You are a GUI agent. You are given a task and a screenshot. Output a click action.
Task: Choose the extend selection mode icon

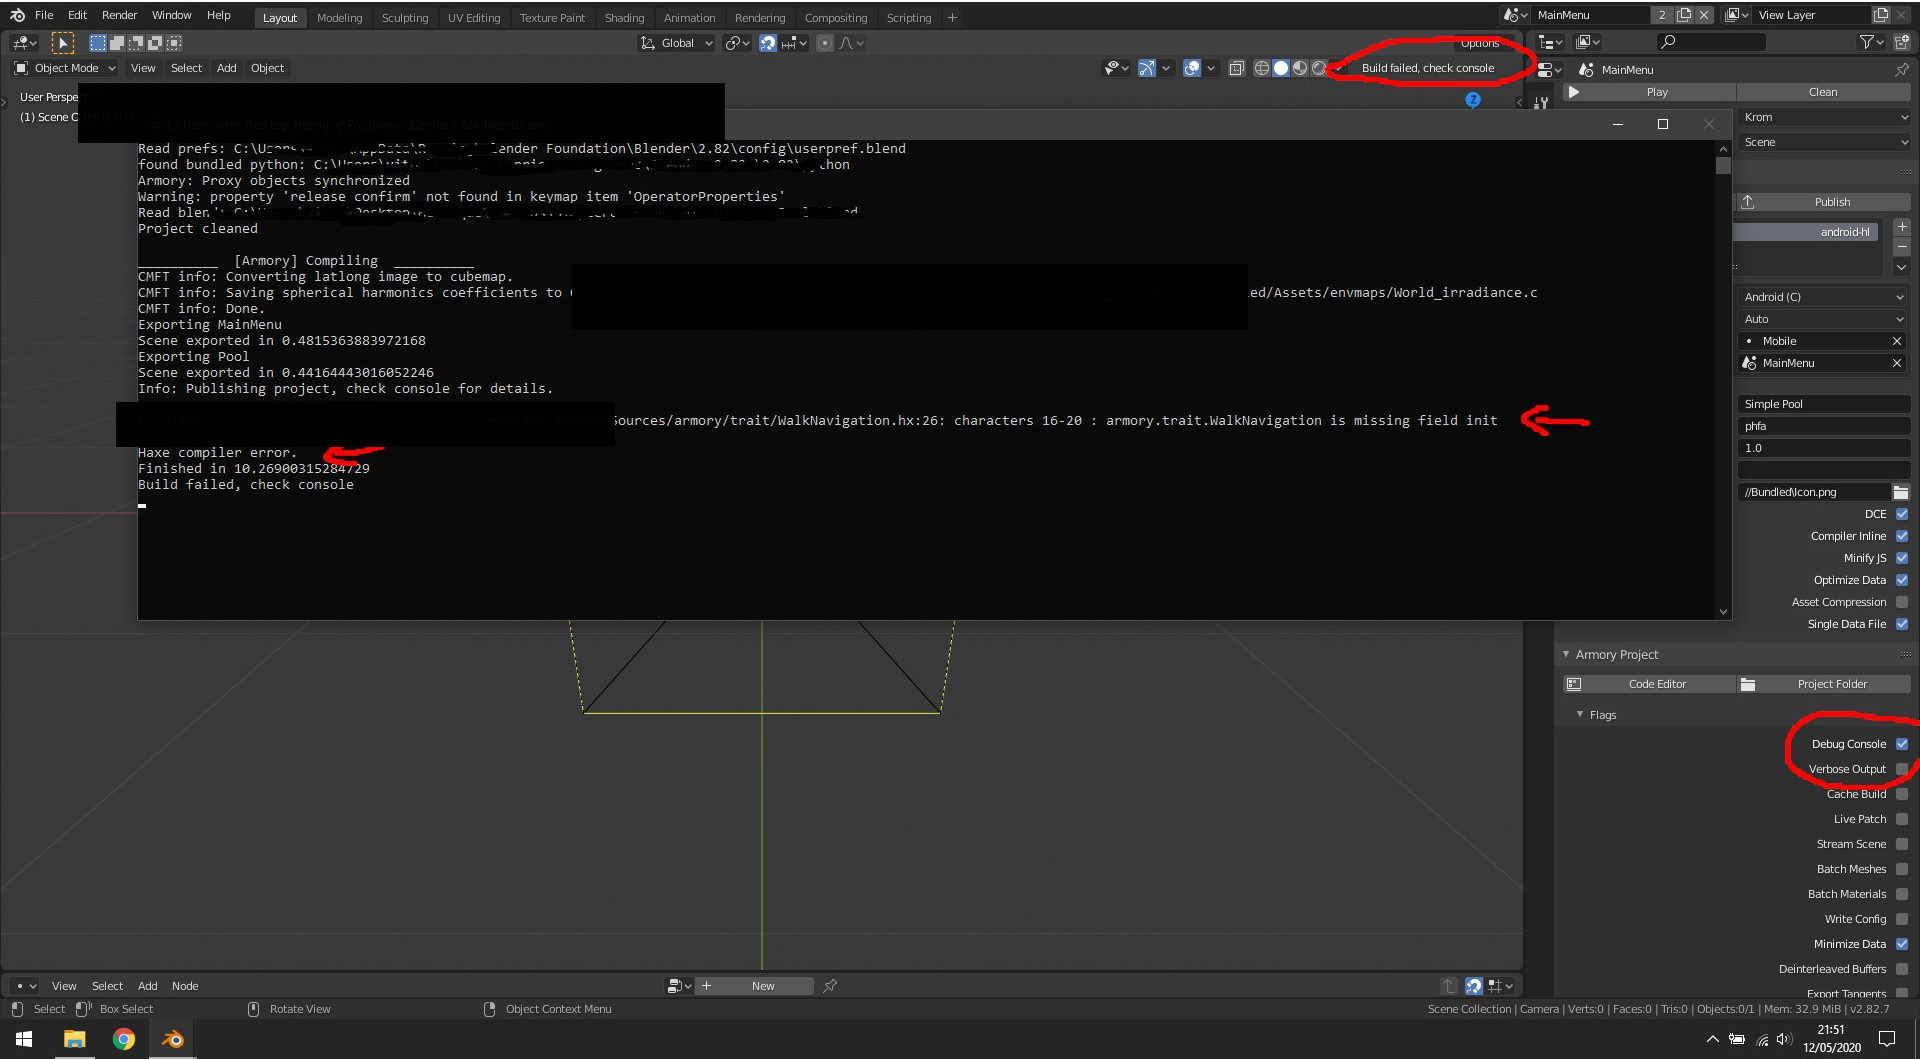[x=116, y=43]
